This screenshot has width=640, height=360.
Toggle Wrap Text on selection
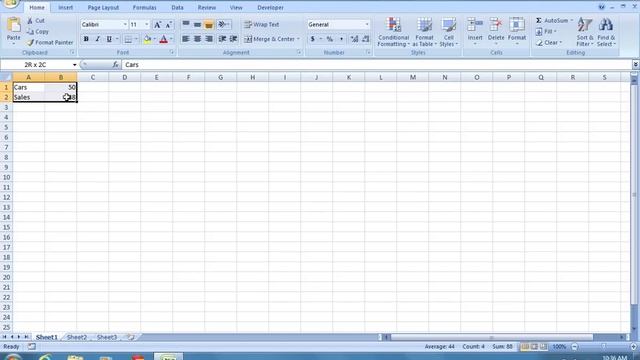point(262,24)
